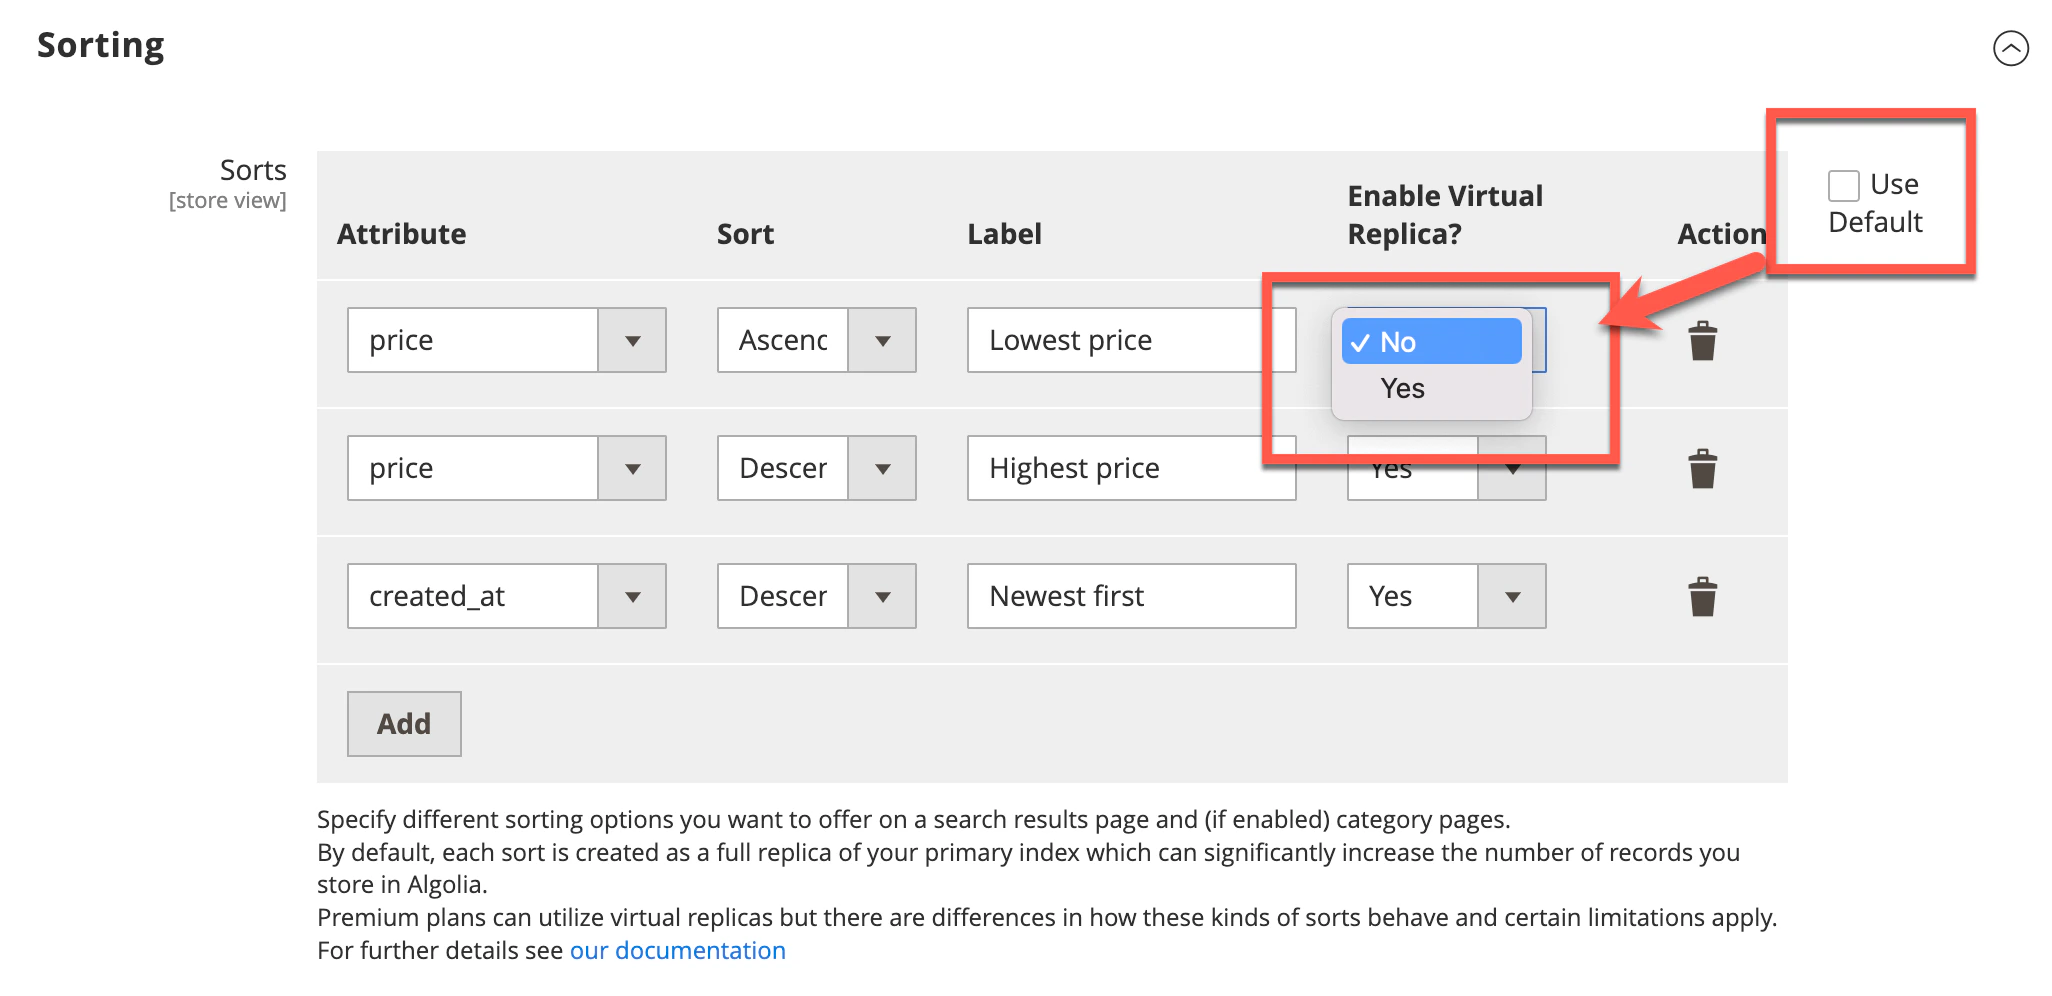2052x996 pixels.
Task: Open the Ascending sort dropdown
Action: [x=883, y=340]
